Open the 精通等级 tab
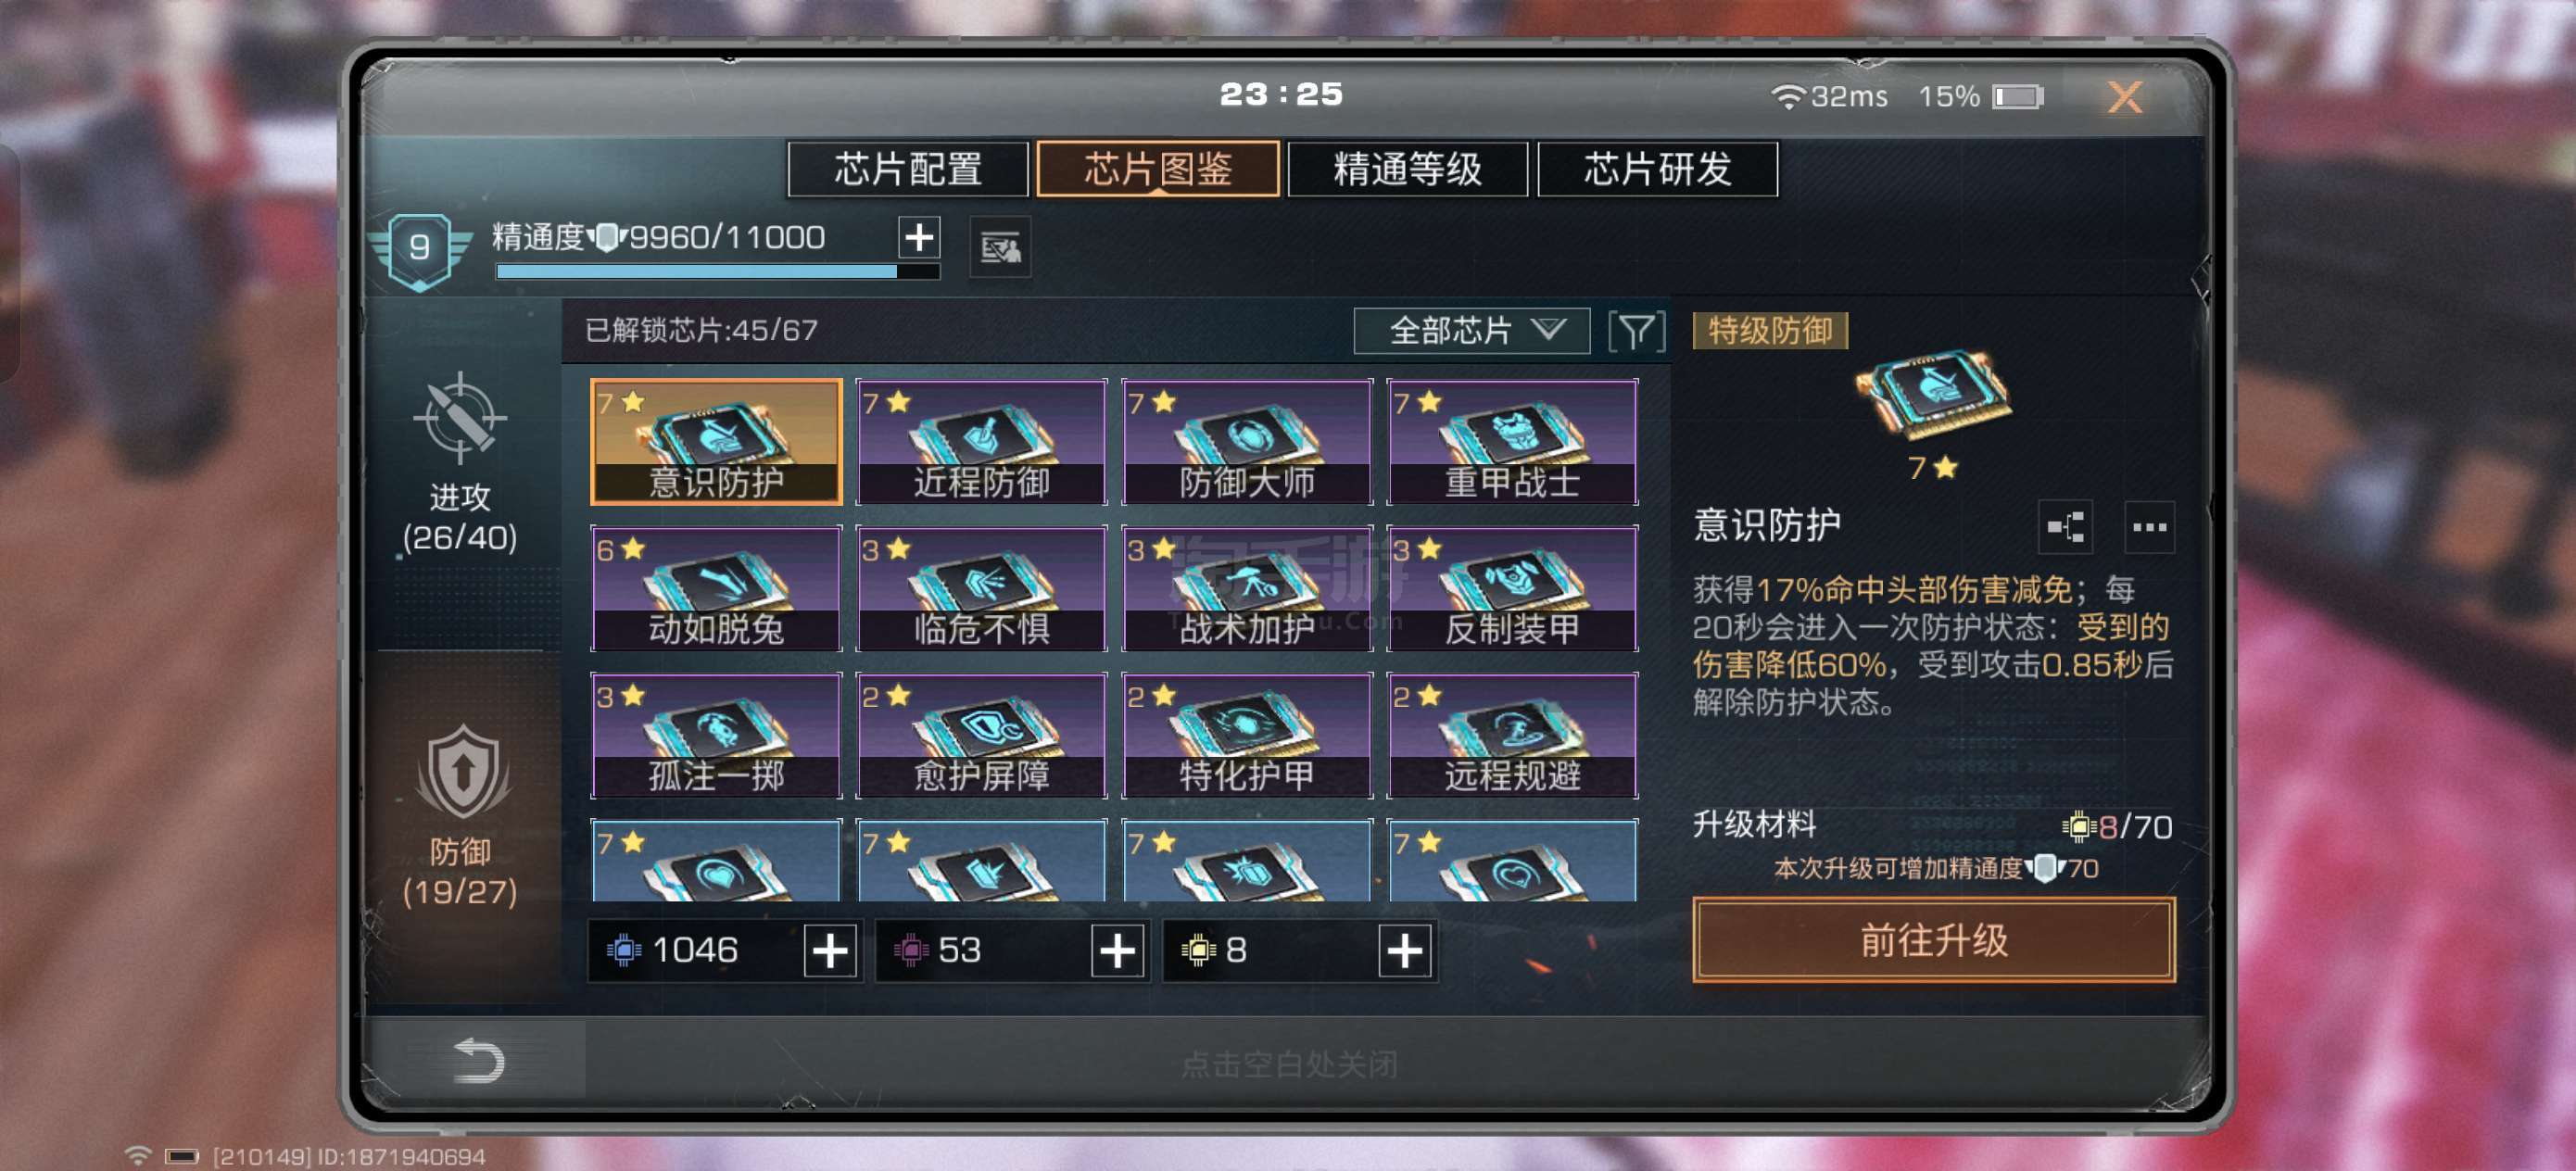The height and width of the screenshot is (1171, 2576). pyautogui.click(x=1407, y=169)
